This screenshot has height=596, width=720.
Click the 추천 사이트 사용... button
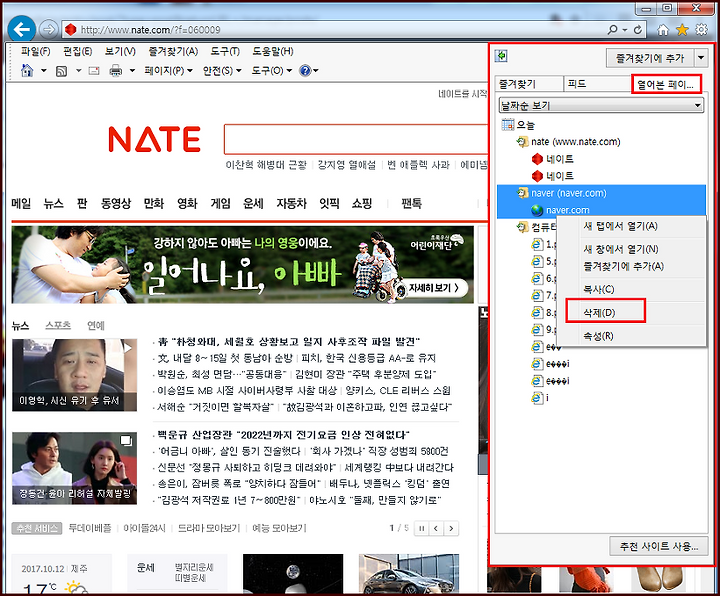659,546
